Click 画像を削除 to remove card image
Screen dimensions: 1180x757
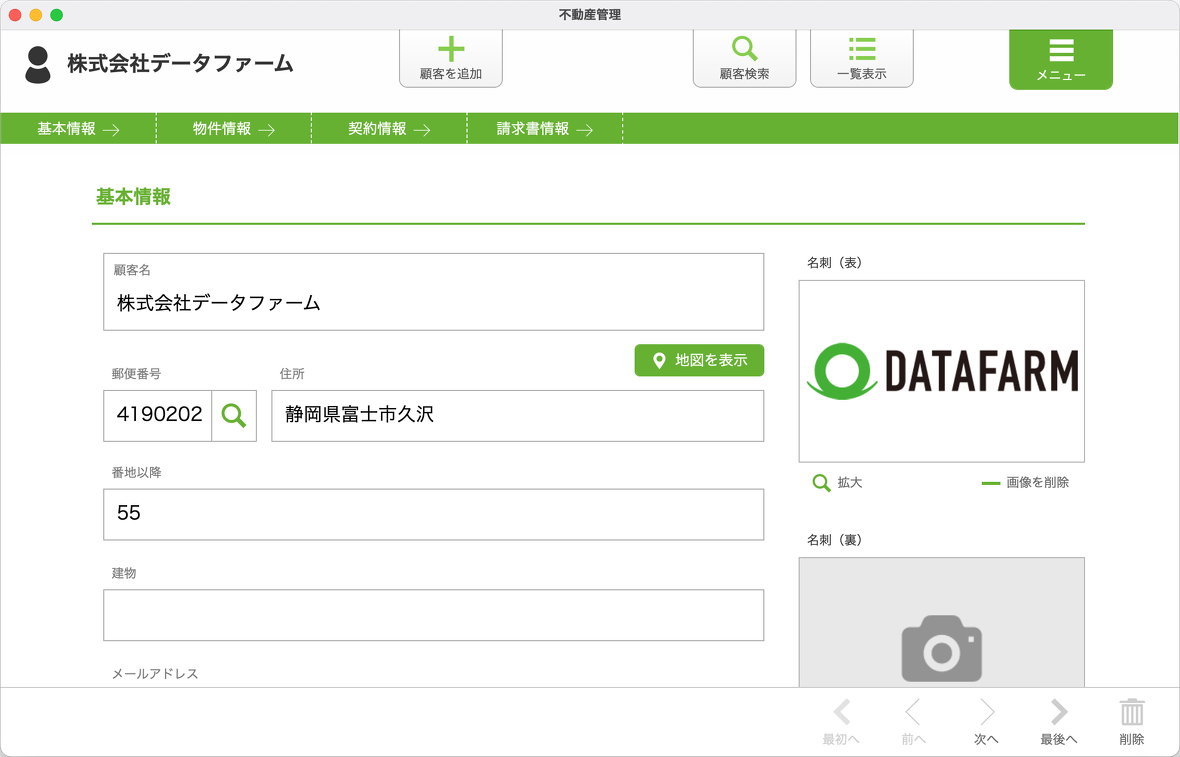tap(1026, 483)
